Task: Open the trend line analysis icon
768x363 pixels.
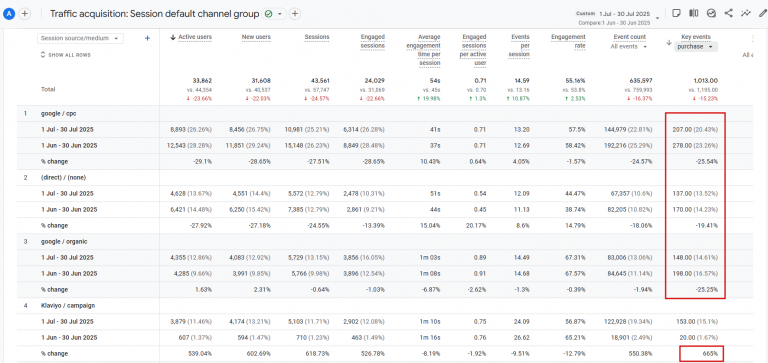Action: click(x=745, y=13)
